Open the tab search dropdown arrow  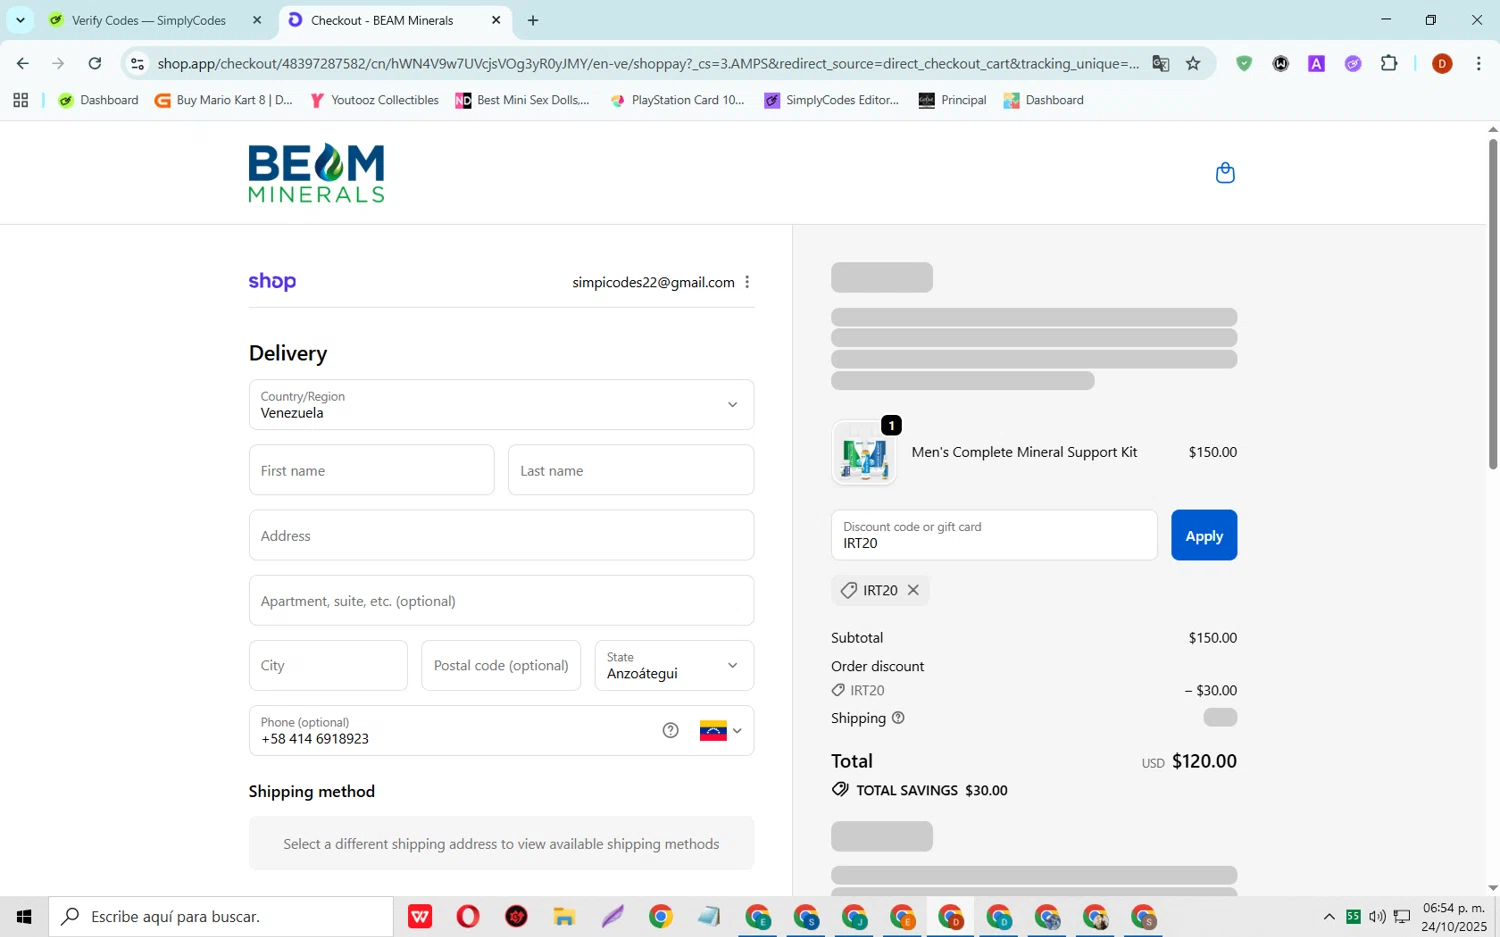click(20, 20)
